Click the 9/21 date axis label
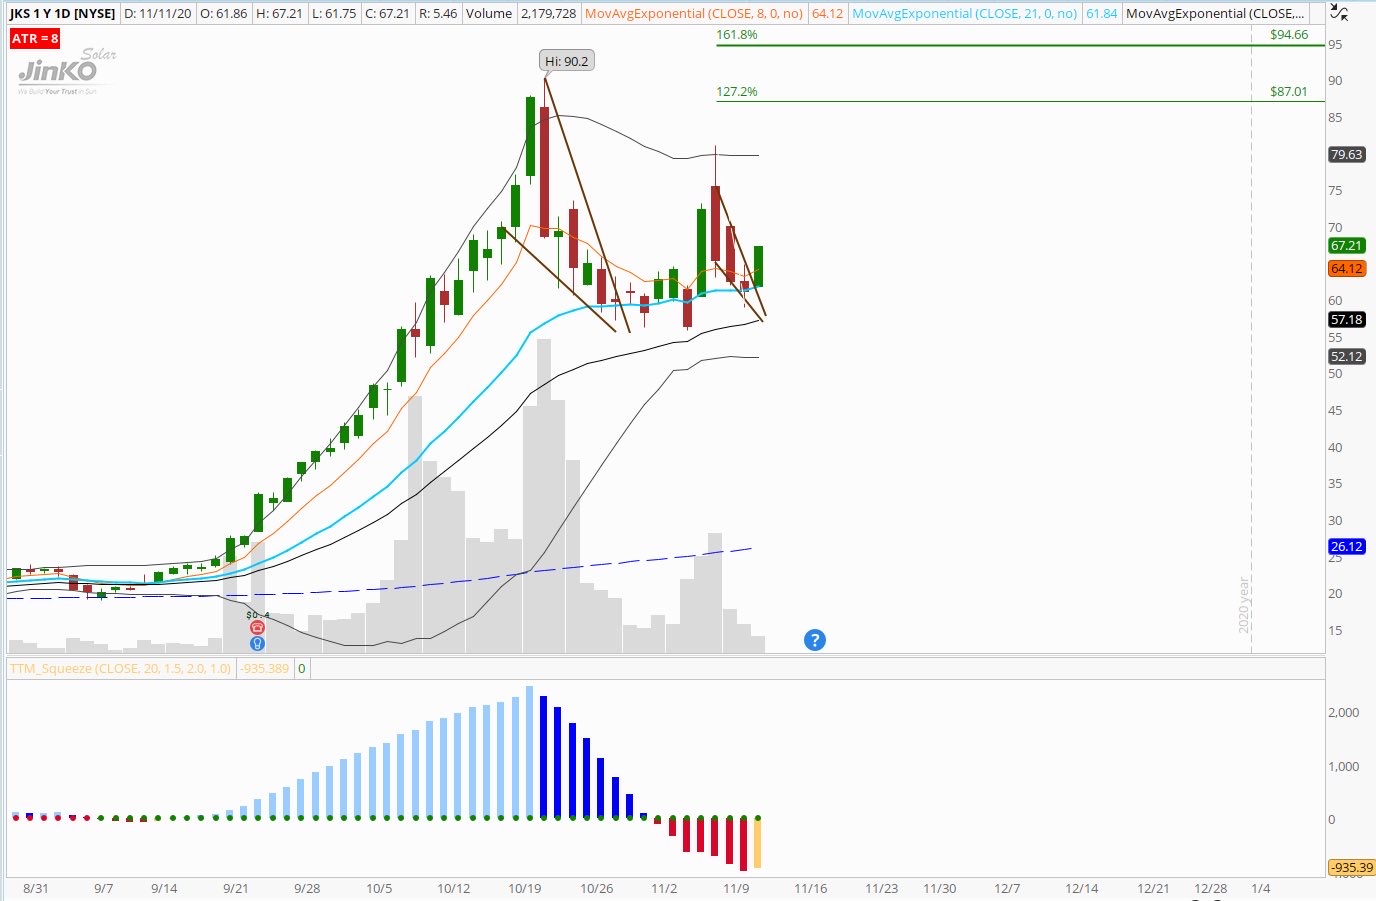 [x=235, y=888]
